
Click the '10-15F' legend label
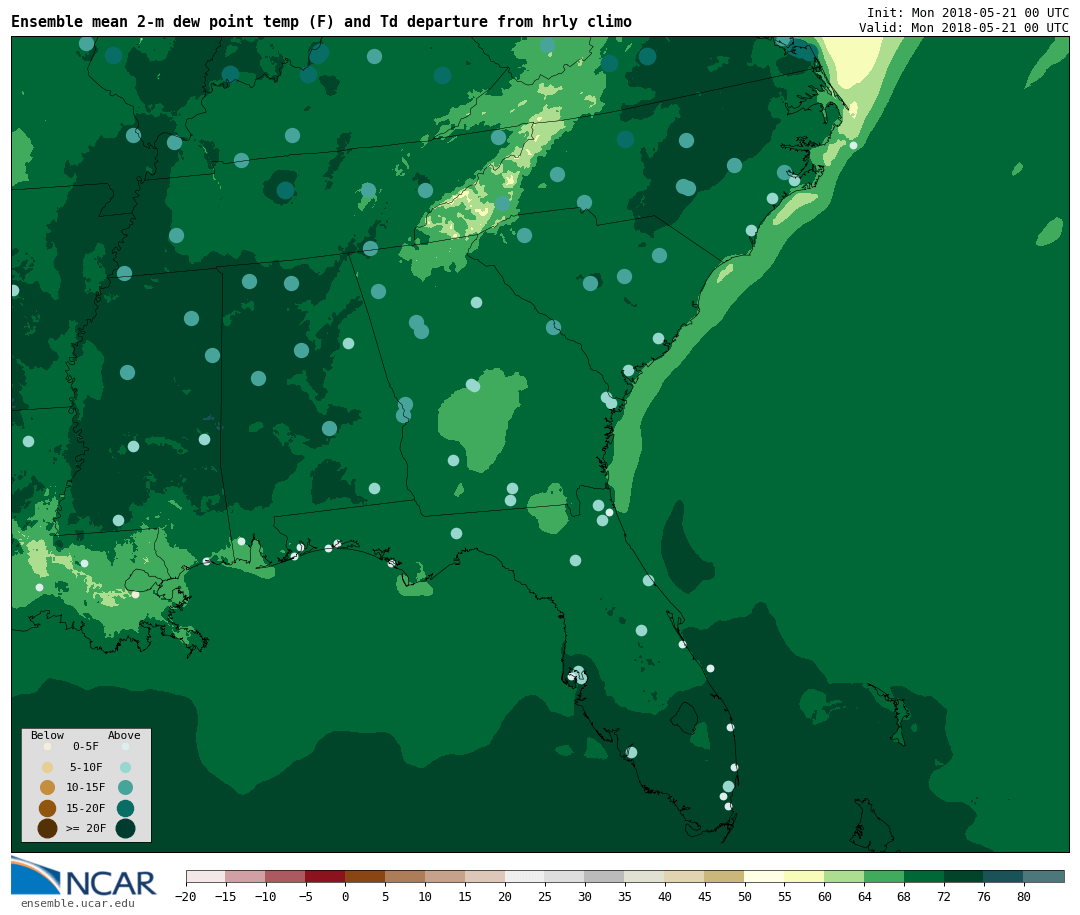(86, 788)
